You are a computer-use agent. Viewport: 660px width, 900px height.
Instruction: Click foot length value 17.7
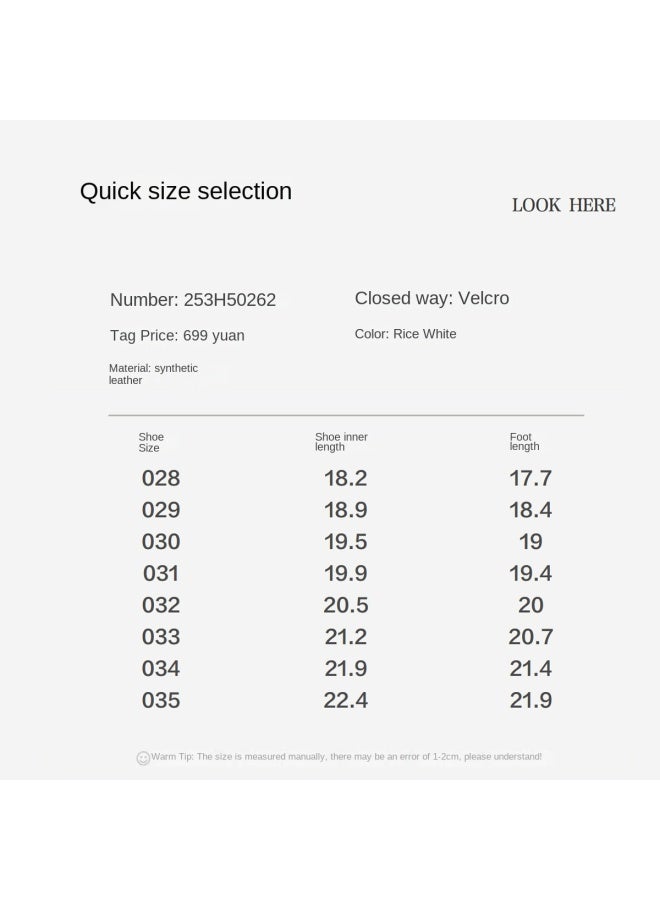click(x=531, y=478)
